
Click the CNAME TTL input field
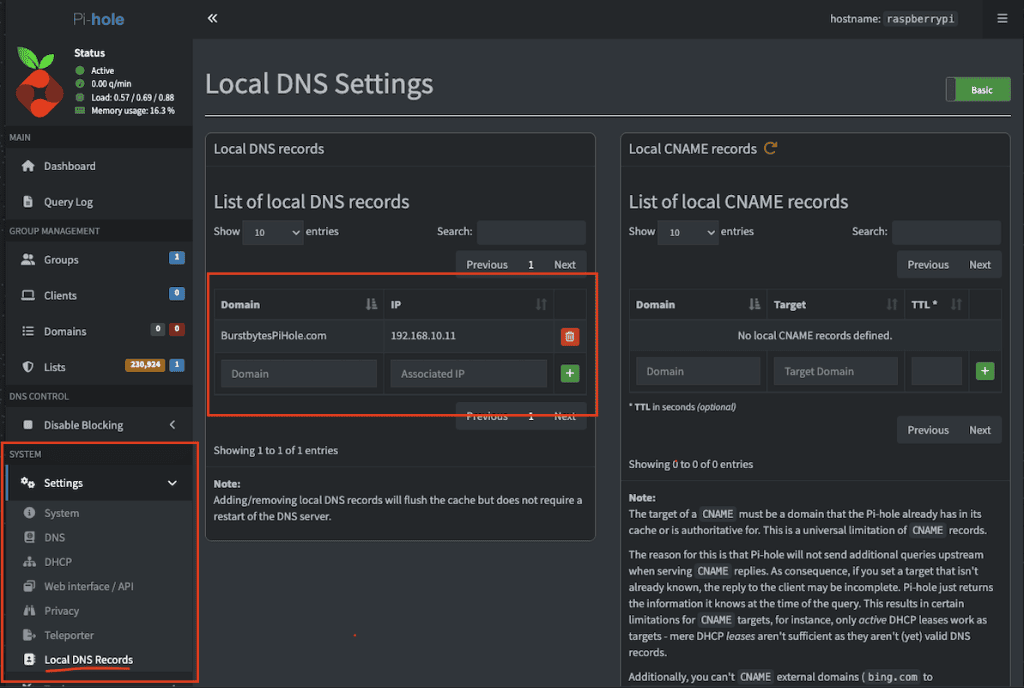936,371
